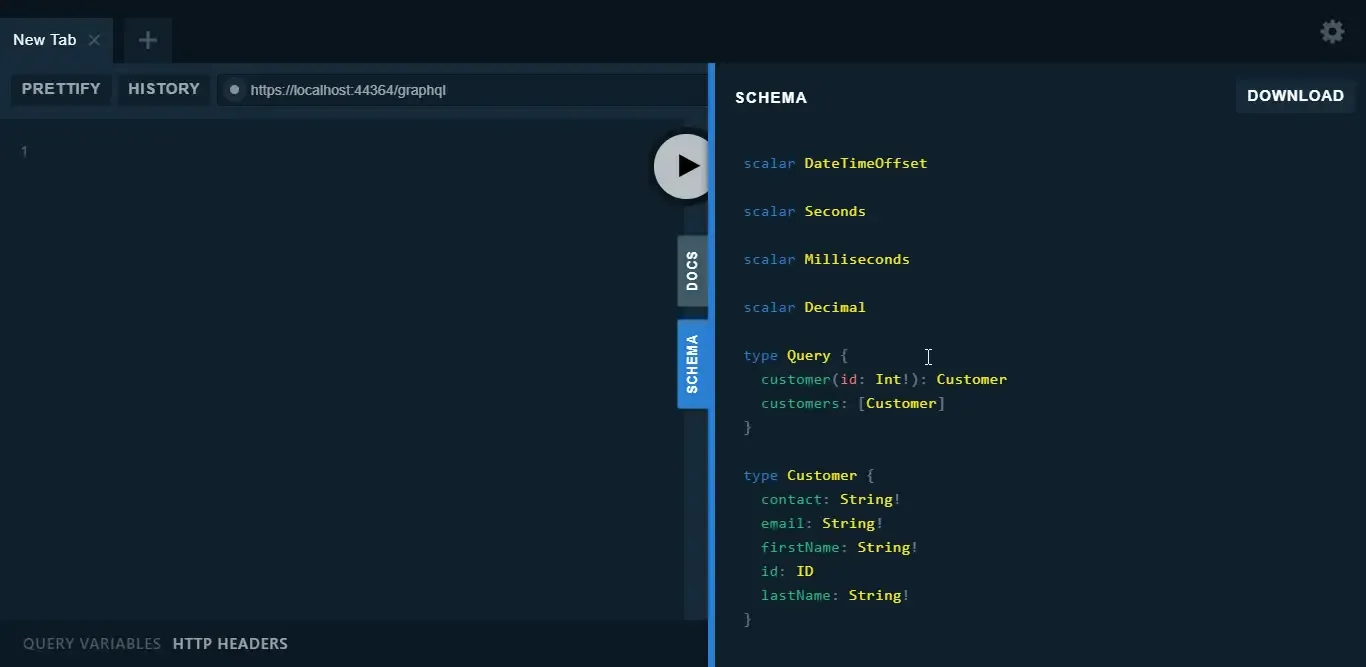The image size is (1366, 667).
Task: Select the New Tab session
Action: 44,40
